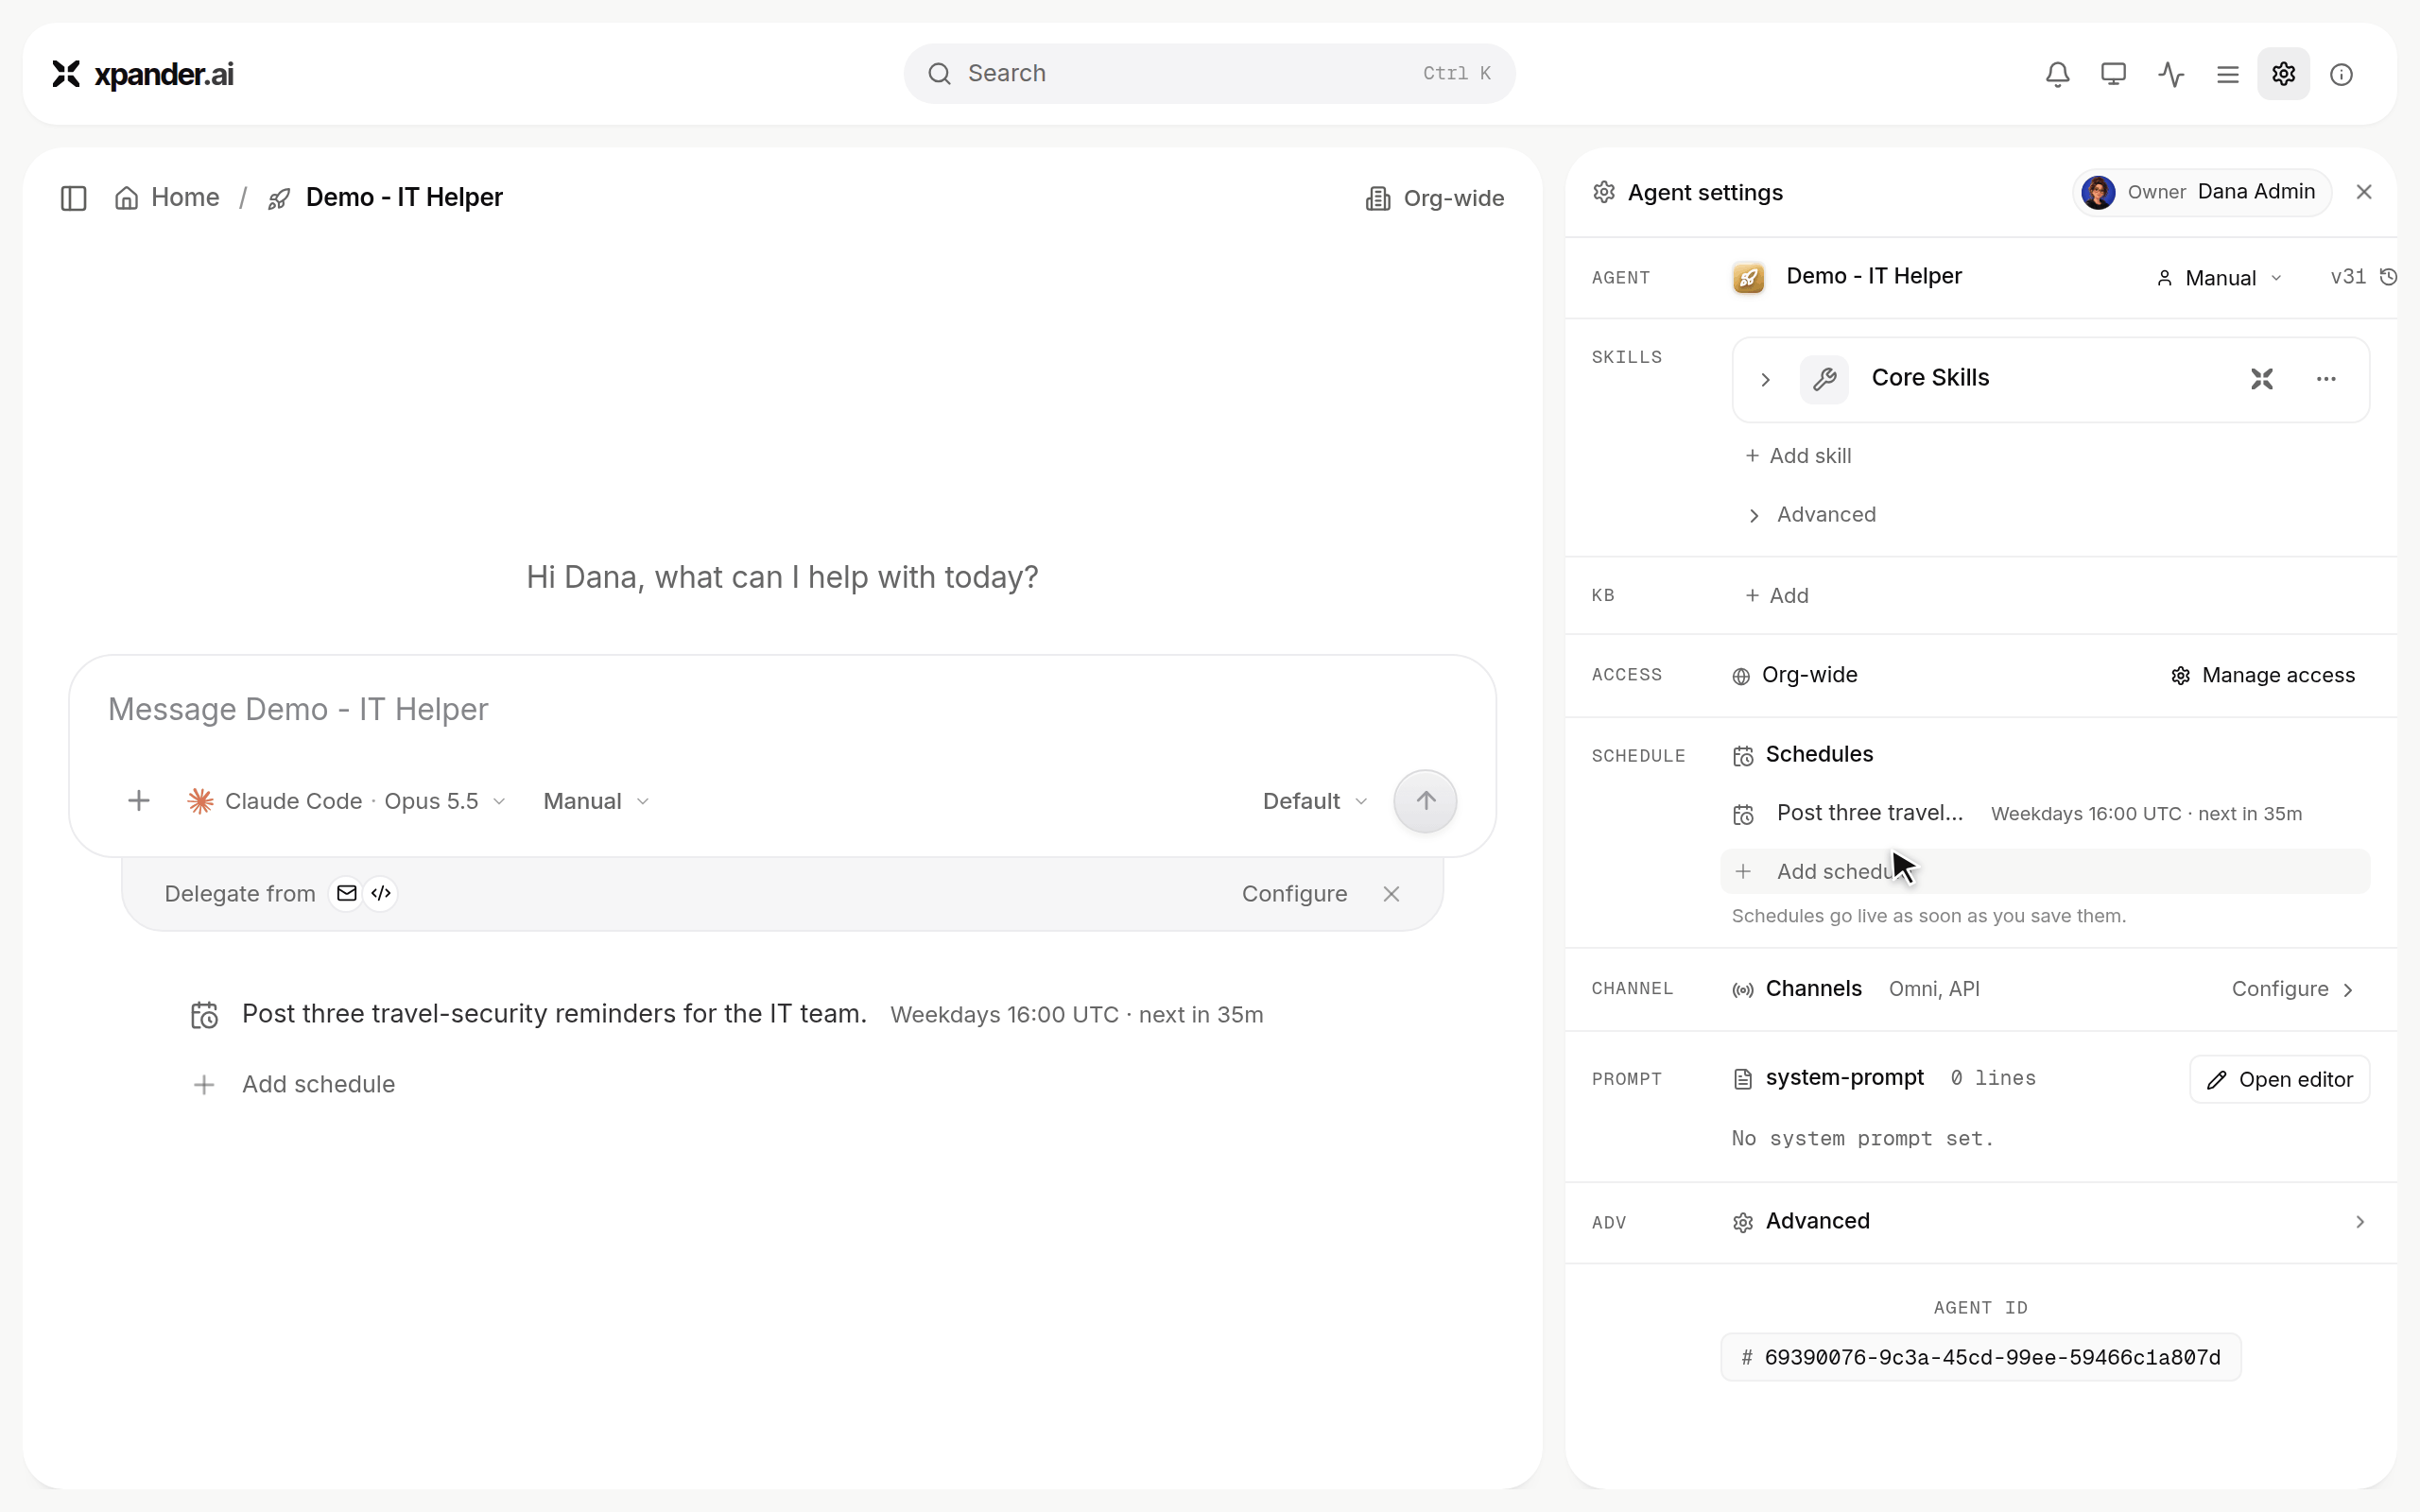
Task: Open the version history icon beside v31
Action: (2388, 277)
